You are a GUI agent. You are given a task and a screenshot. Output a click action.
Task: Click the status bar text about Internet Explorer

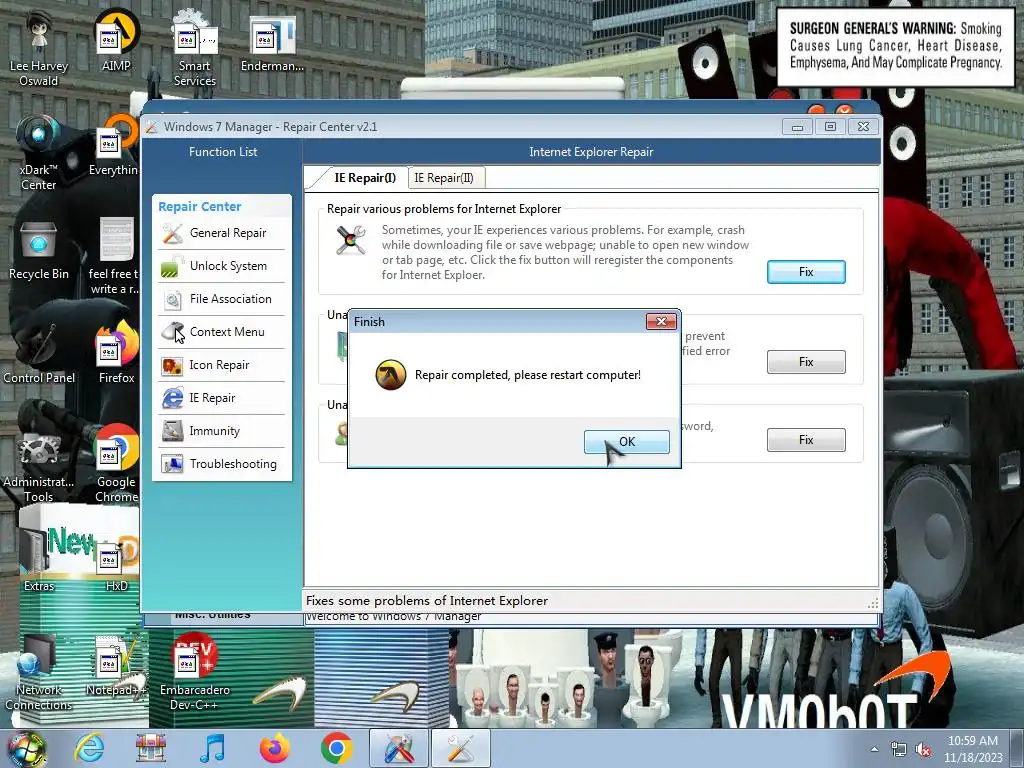426,601
